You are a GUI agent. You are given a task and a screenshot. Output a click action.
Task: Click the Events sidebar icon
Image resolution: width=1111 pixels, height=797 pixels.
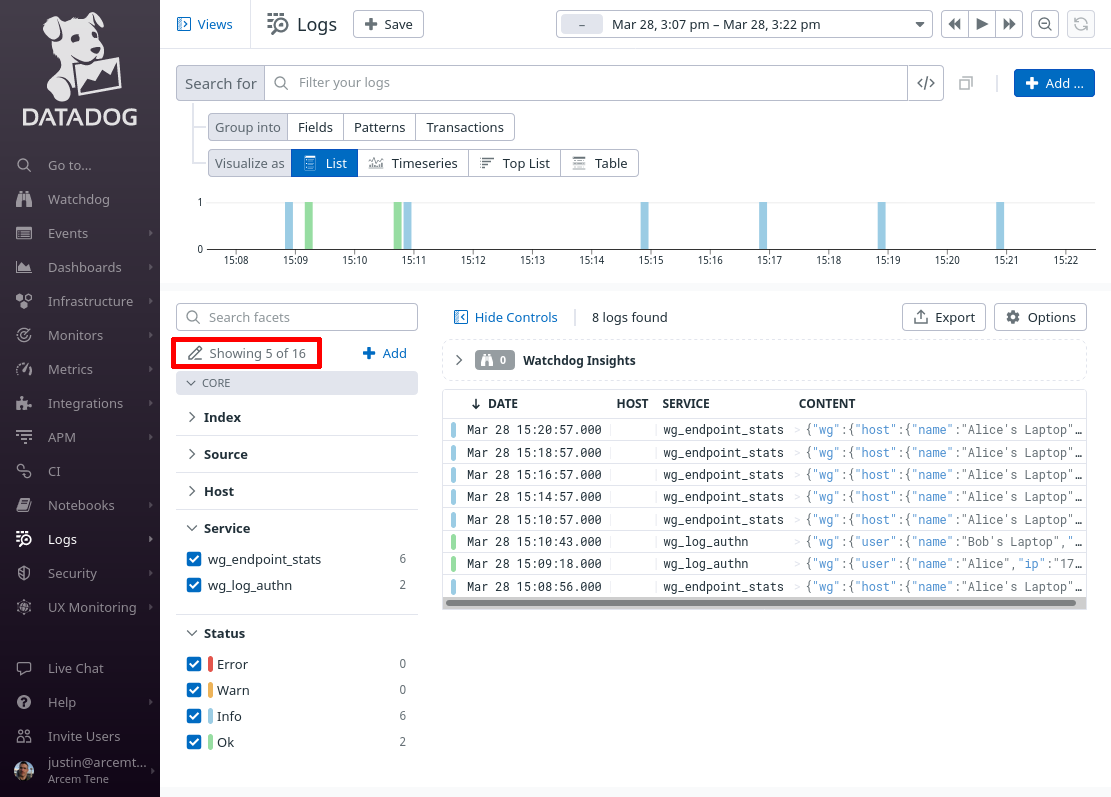pyautogui.click(x=24, y=233)
